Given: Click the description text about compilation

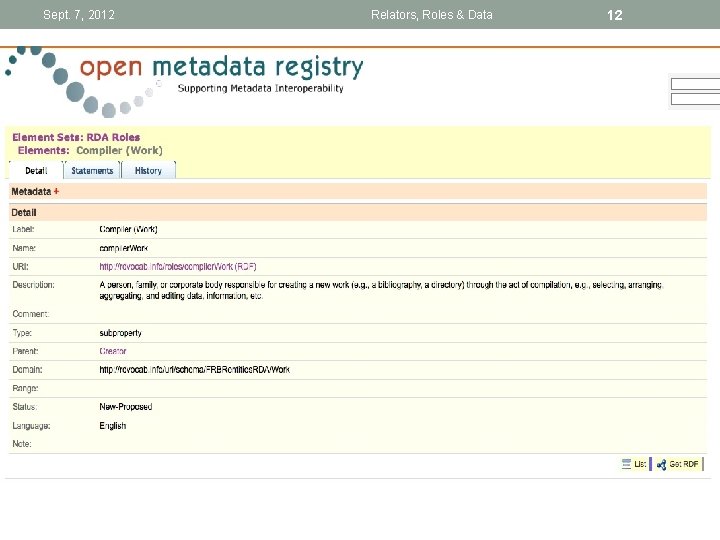Looking at the screenshot, I should [x=381, y=290].
